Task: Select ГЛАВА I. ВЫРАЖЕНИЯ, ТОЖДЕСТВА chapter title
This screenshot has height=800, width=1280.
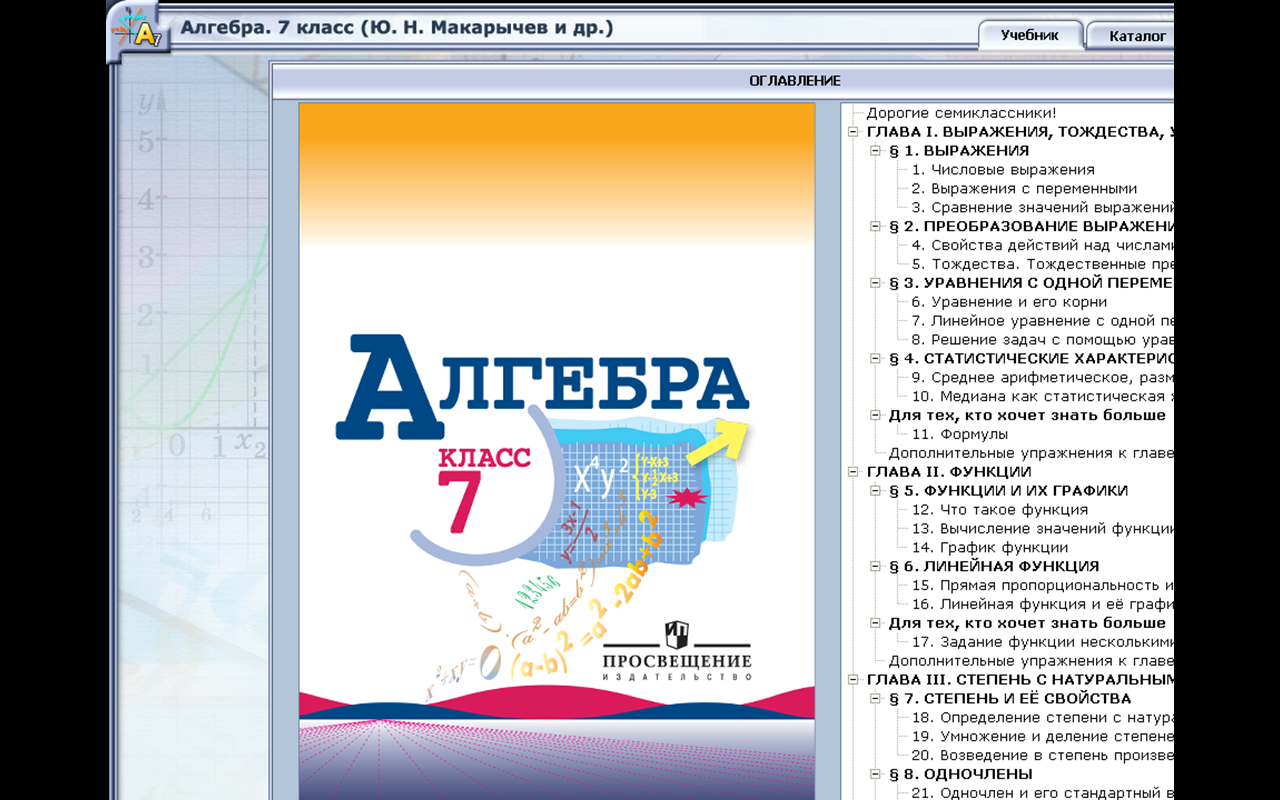Action: pyautogui.click(x=1019, y=132)
